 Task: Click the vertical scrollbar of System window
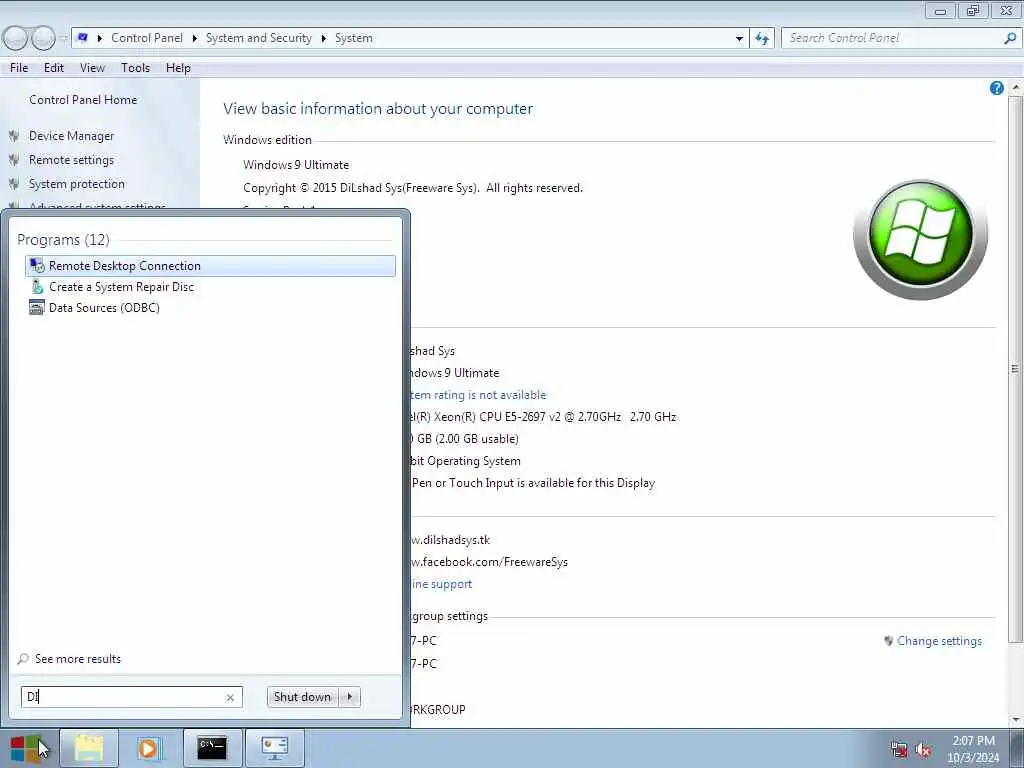click(1014, 370)
